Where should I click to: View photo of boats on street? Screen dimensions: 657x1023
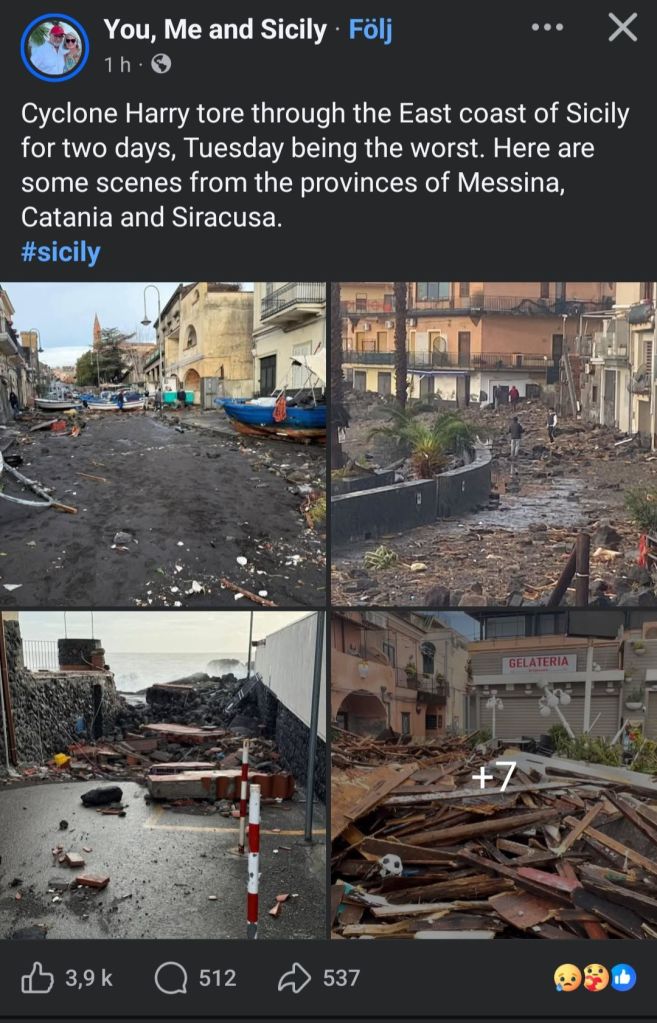(162, 444)
